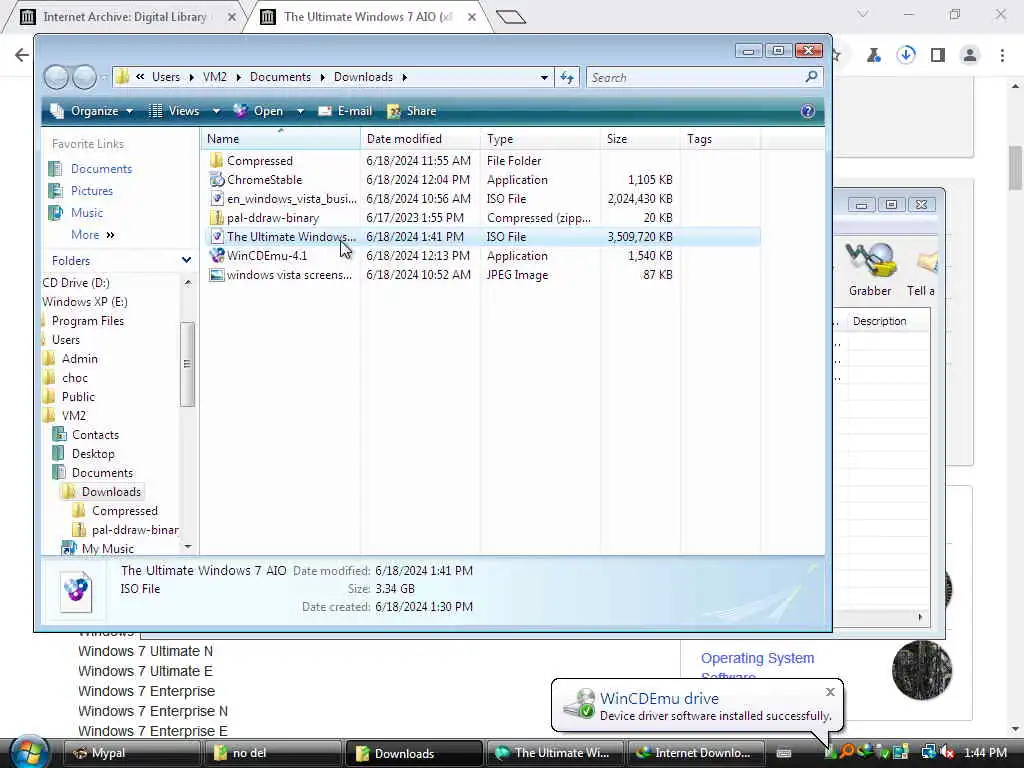The width and height of the screenshot is (1024, 768).
Task: Select the ChromeStable application icon
Action: point(217,180)
